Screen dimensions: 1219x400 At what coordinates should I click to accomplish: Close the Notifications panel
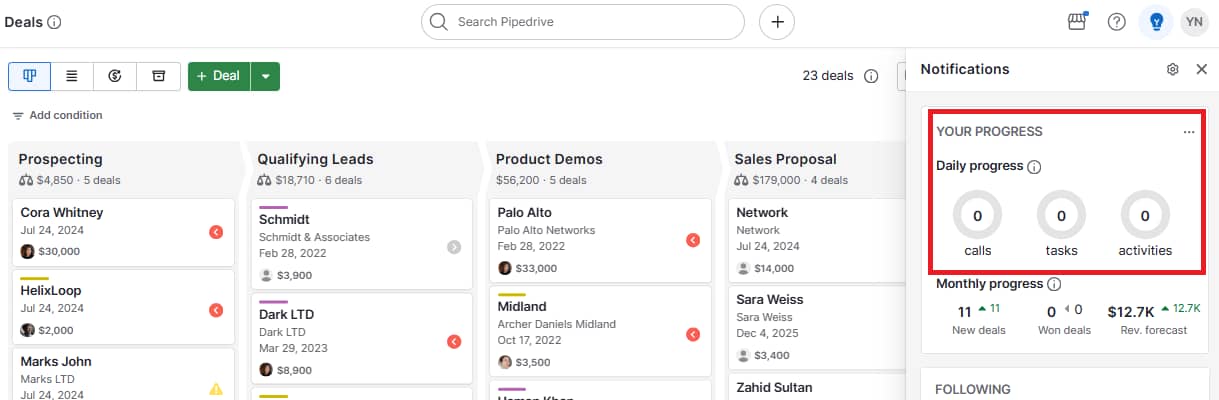pyautogui.click(x=1202, y=69)
